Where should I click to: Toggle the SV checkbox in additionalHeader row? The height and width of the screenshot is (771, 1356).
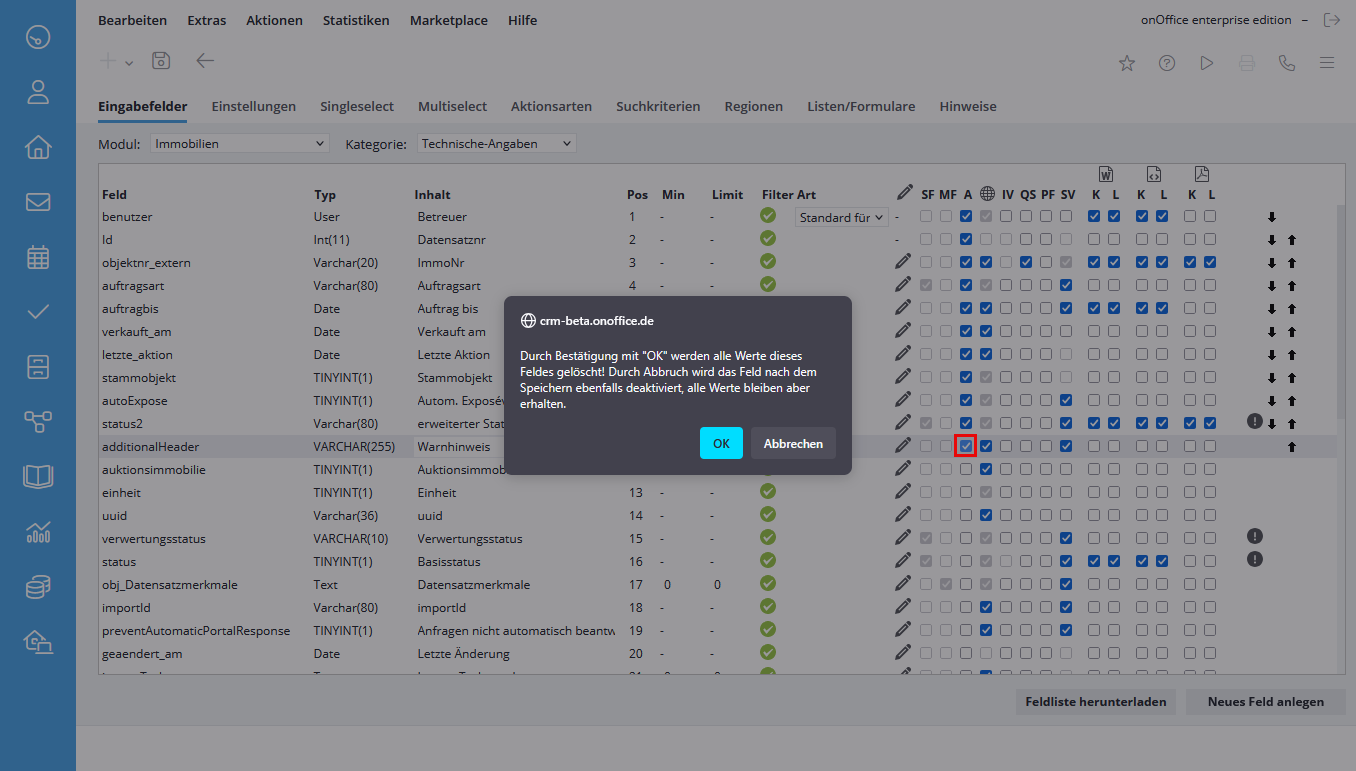pos(1066,446)
